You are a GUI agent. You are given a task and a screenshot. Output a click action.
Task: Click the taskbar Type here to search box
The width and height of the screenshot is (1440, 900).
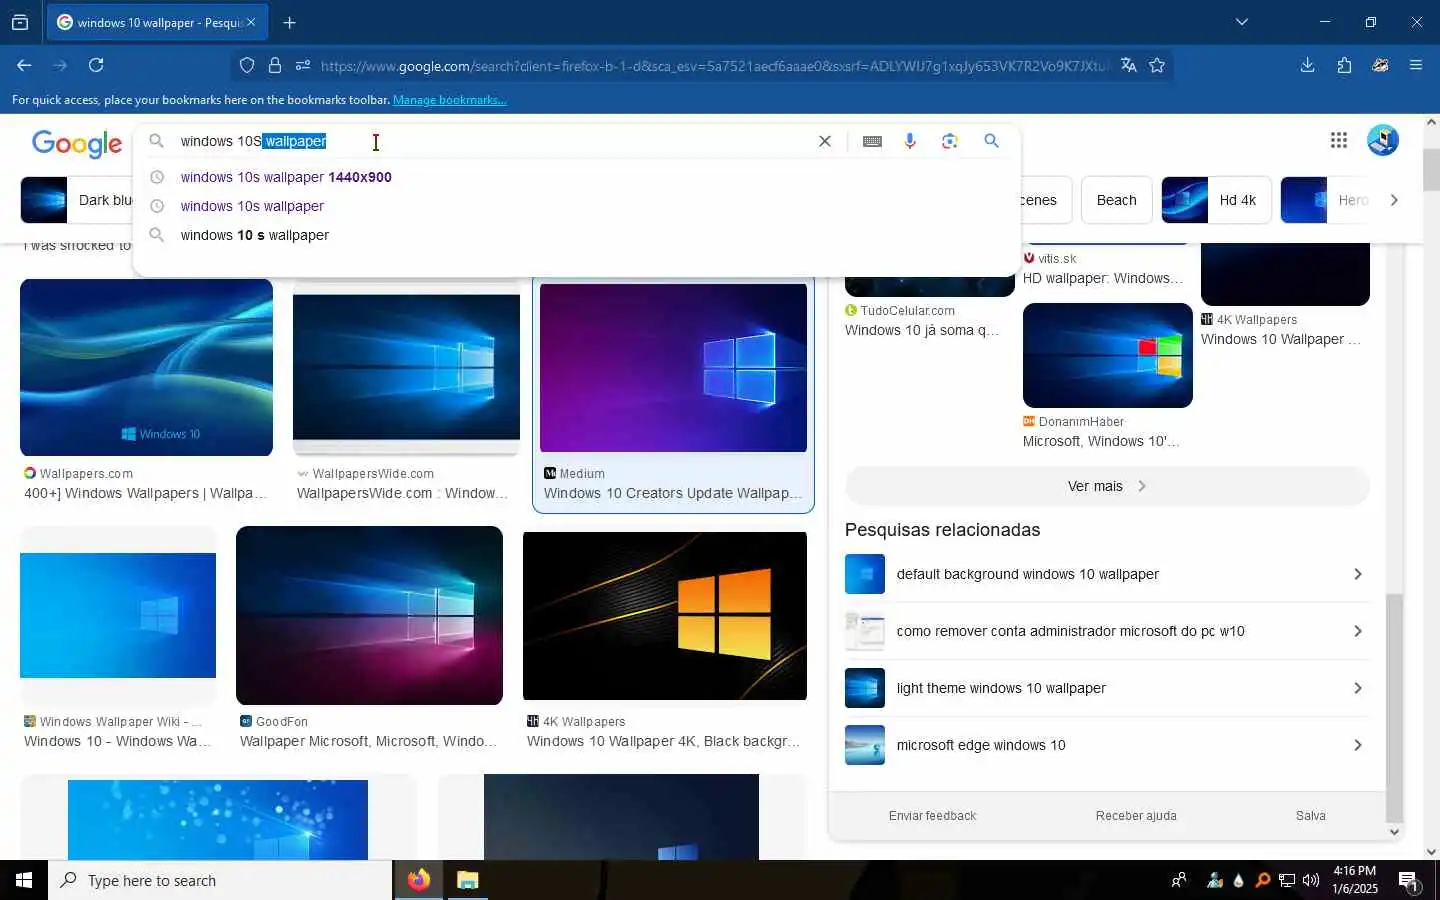(x=220, y=880)
